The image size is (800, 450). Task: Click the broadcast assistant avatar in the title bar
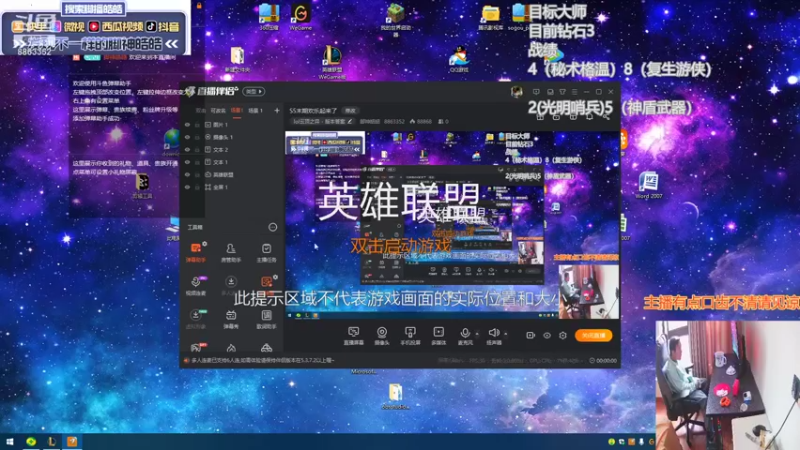pyautogui.click(x=516, y=92)
